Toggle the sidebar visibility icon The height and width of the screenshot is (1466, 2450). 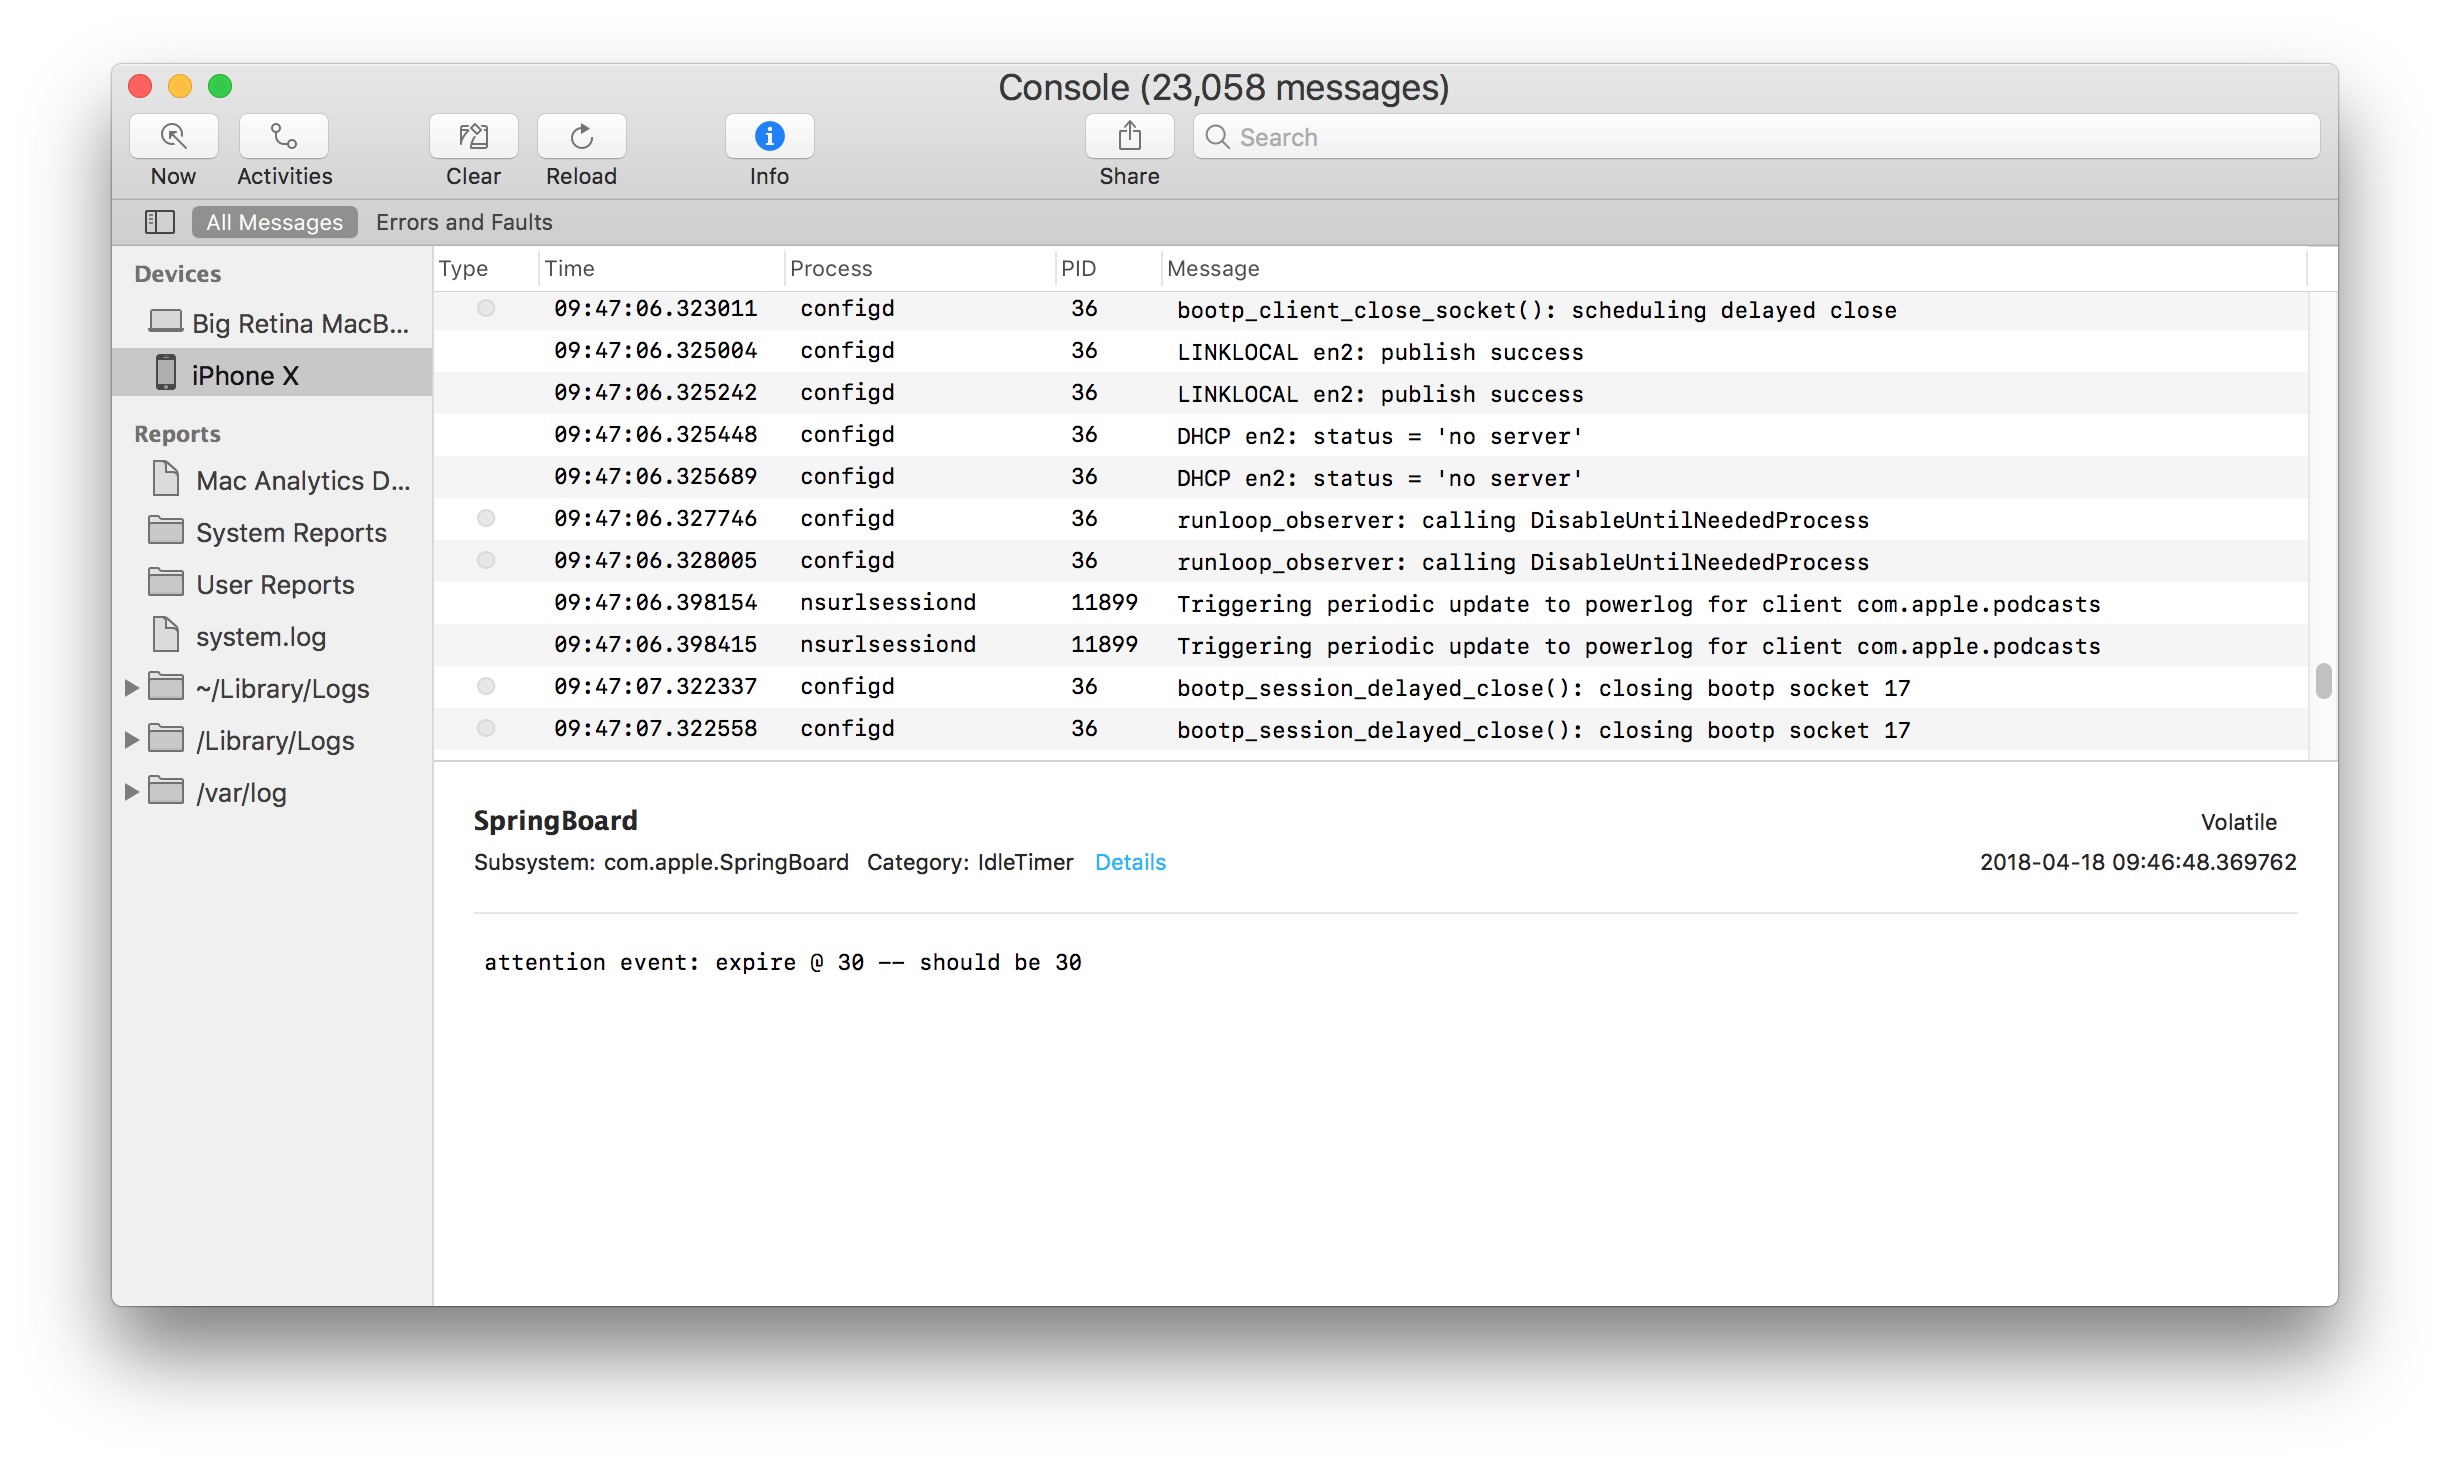[x=160, y=222]
